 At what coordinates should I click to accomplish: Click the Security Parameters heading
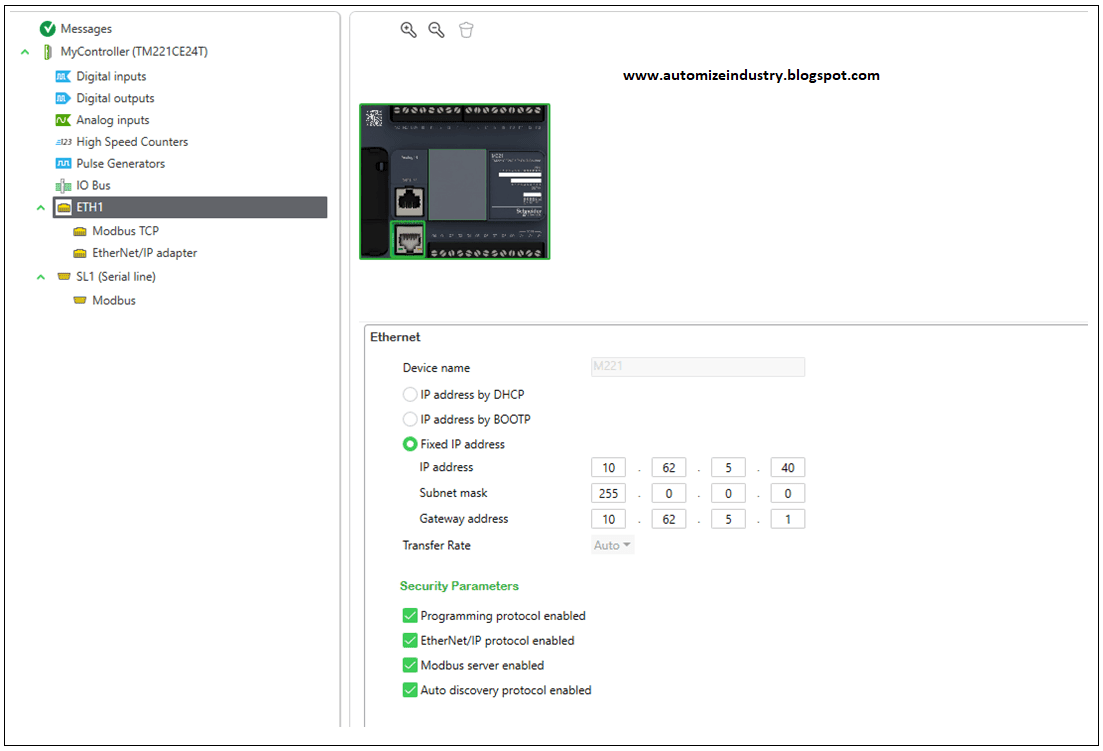pos(459,586)
